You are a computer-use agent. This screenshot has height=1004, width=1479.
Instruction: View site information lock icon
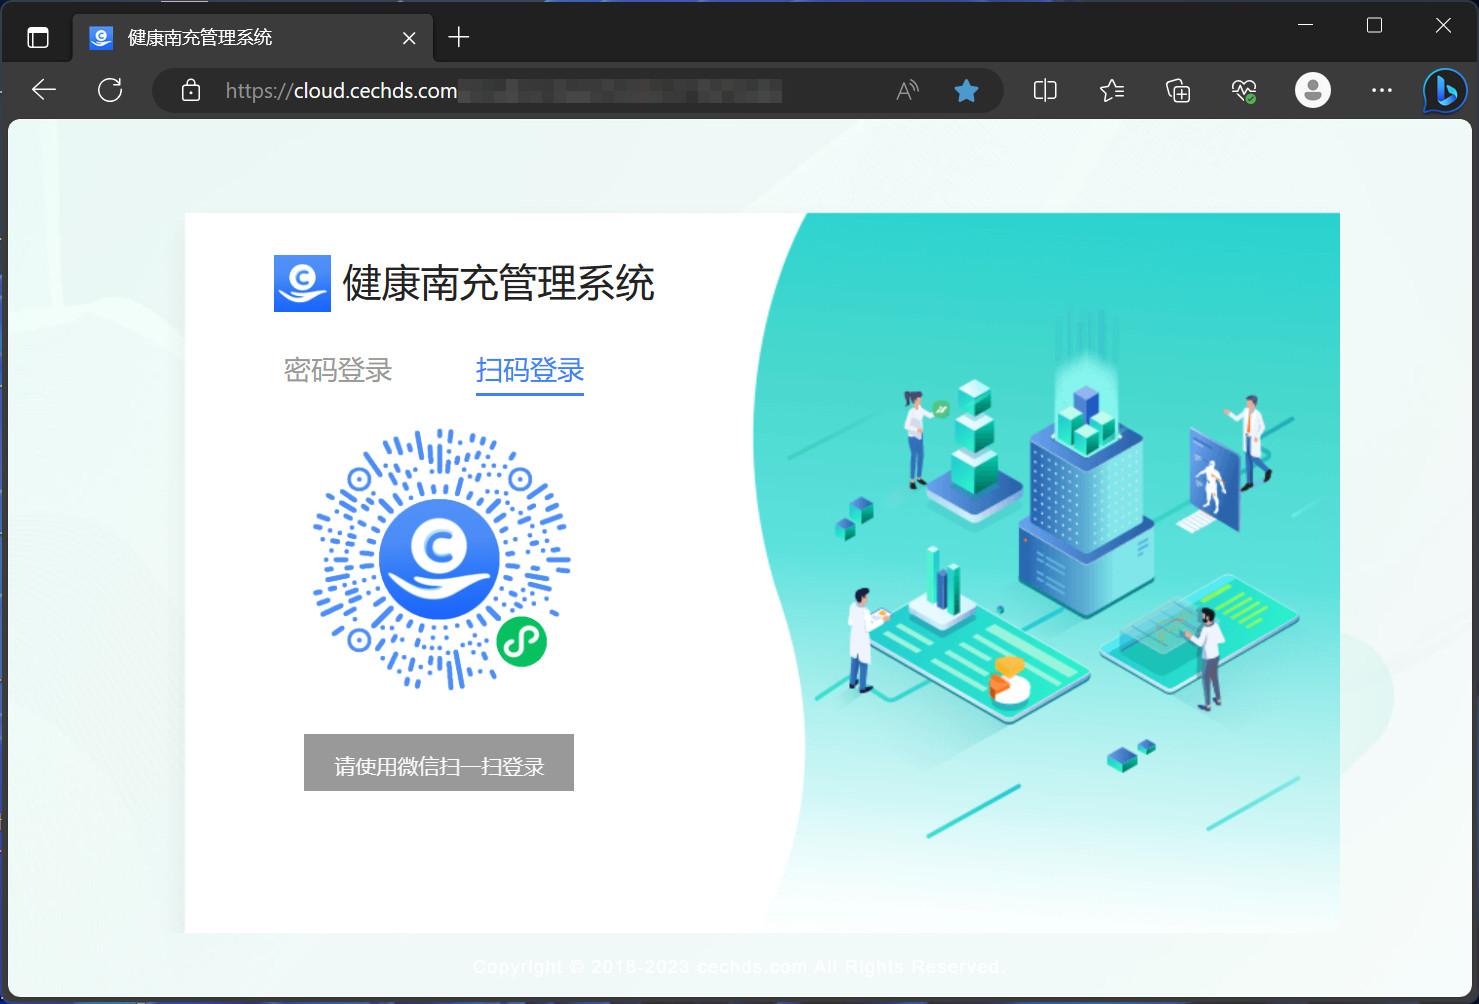click(x=191, y=91)
